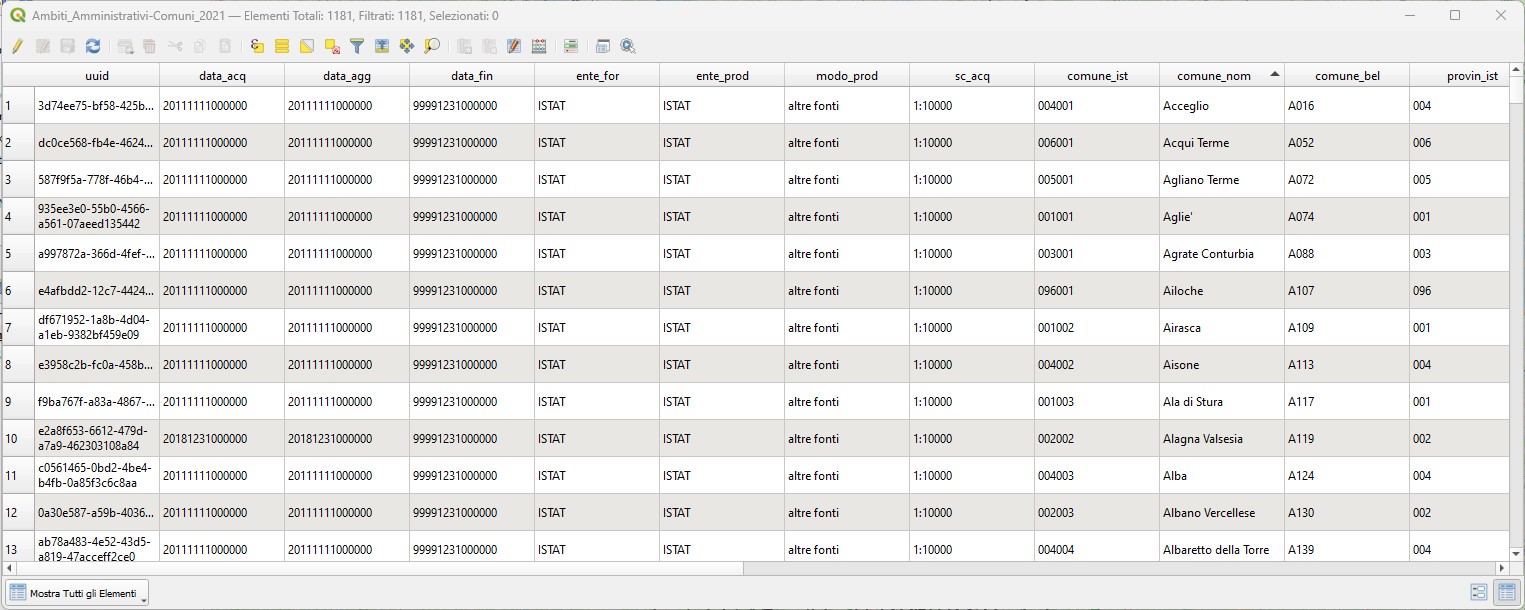Dock the attribute table window
Image resolution: width=1525 pixels, height=610 pixels.
click(x=603, y=46)
